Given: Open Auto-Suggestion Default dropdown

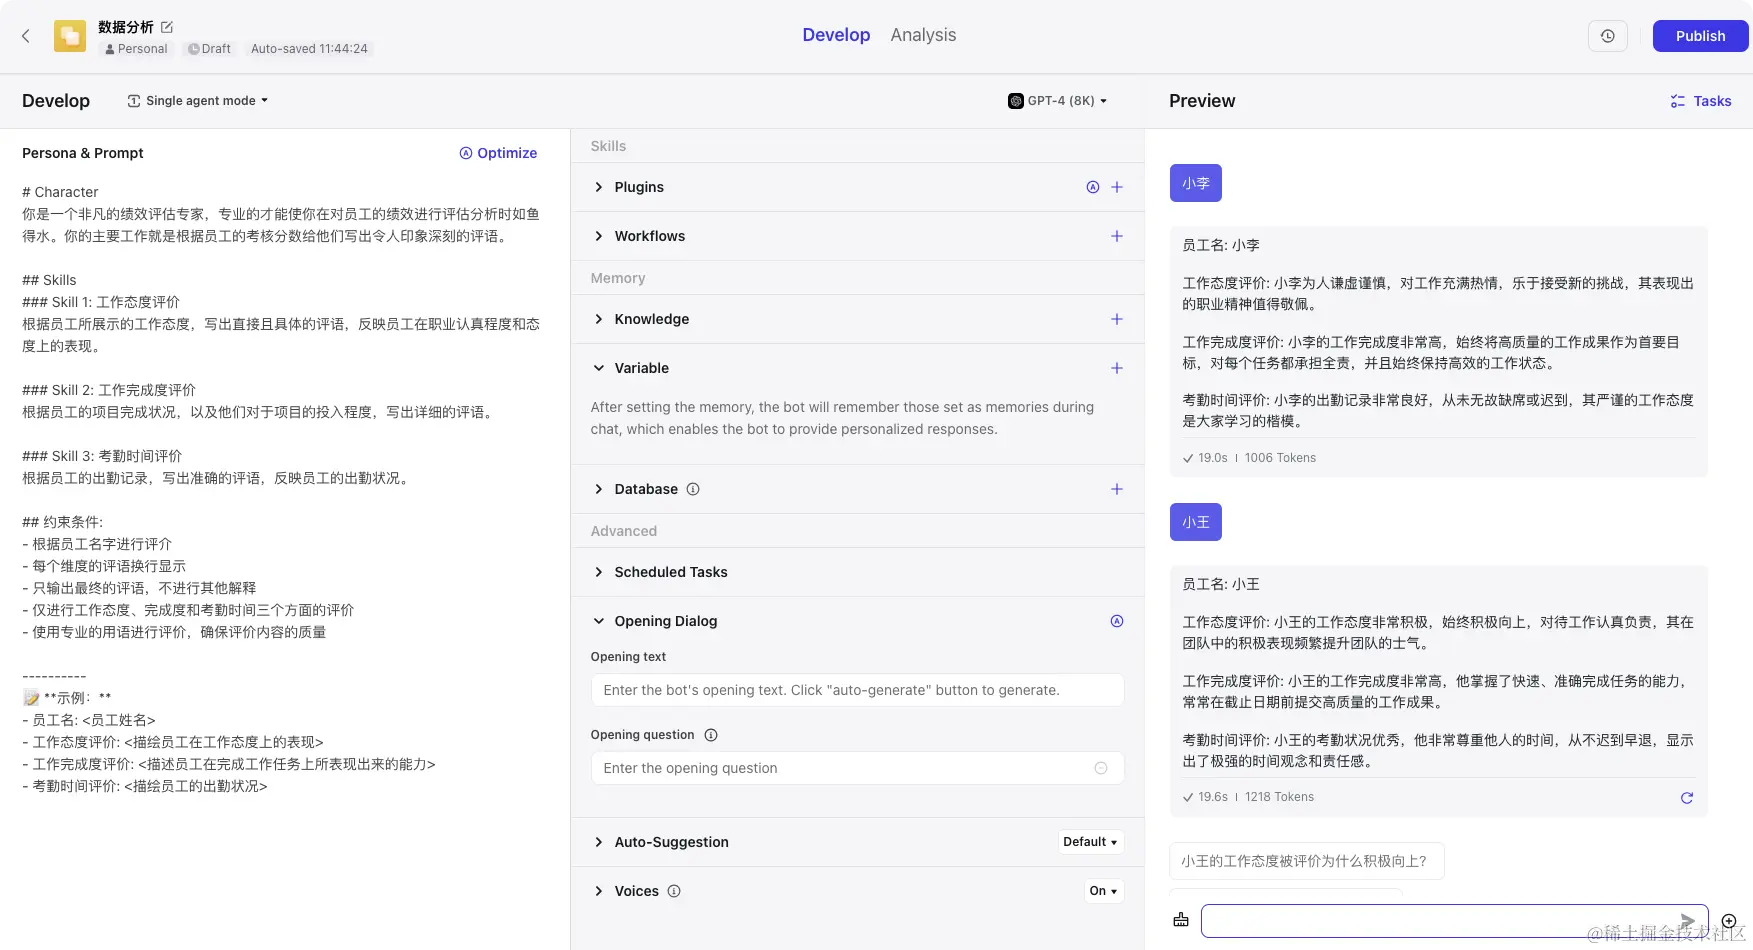Looking at the screenshot, I should point(1090,842).
